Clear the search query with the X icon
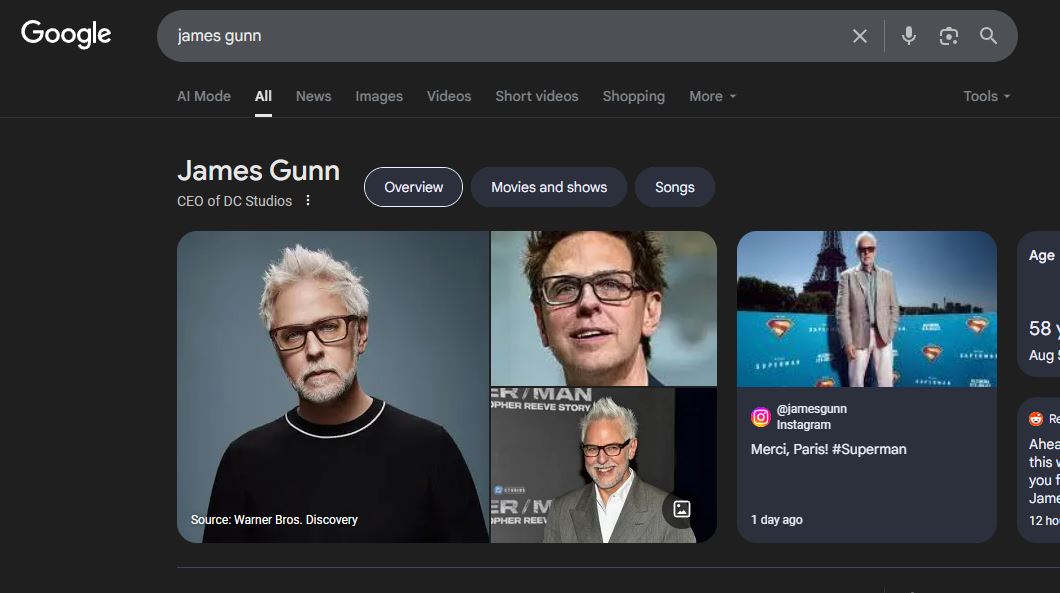The image size is (1060, 593). [x=859, y=36]
